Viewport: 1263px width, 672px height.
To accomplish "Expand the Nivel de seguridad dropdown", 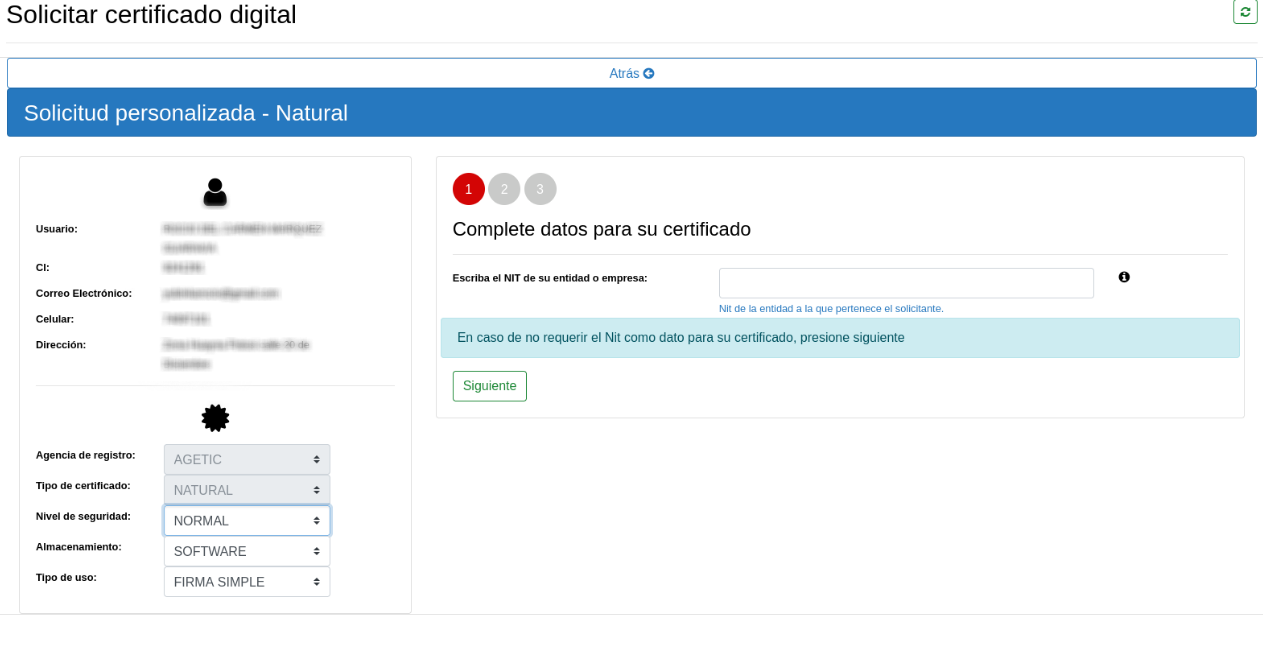I will click(x=247, y=521).
